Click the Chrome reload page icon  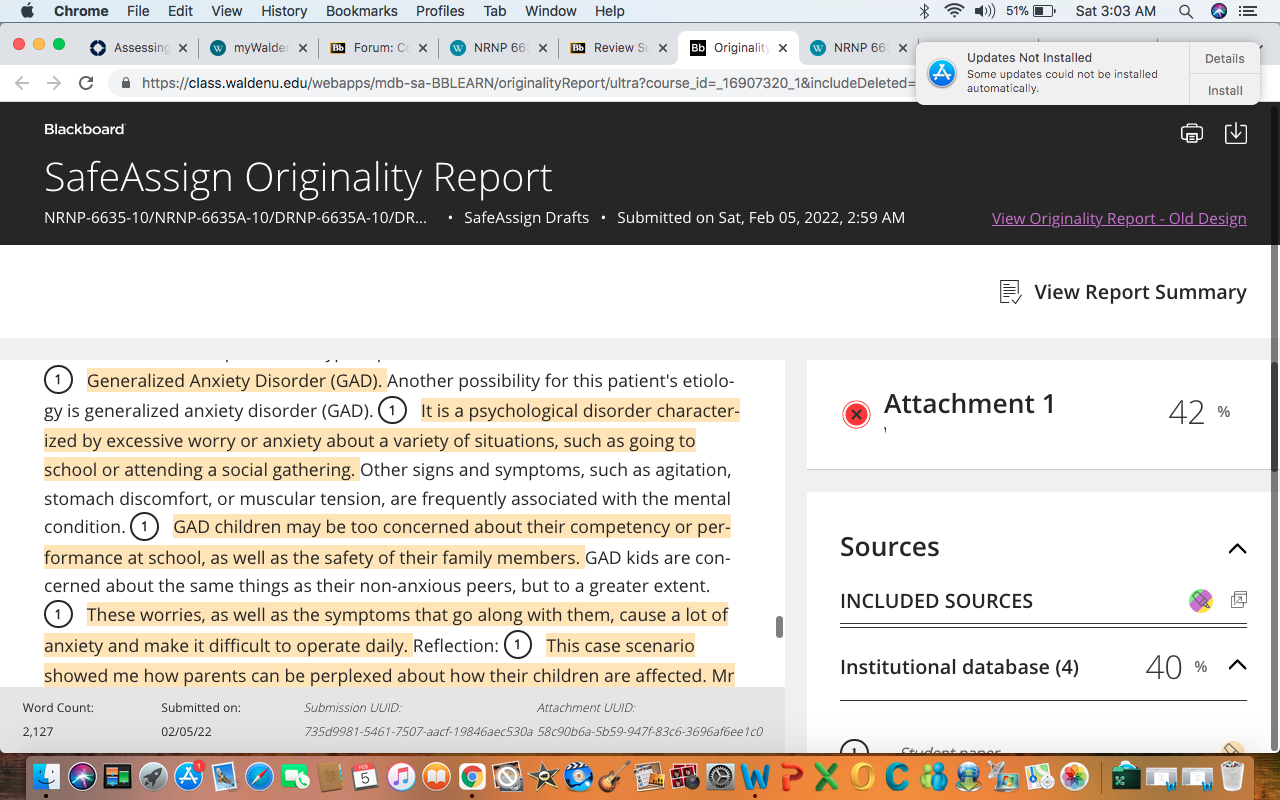86,83
